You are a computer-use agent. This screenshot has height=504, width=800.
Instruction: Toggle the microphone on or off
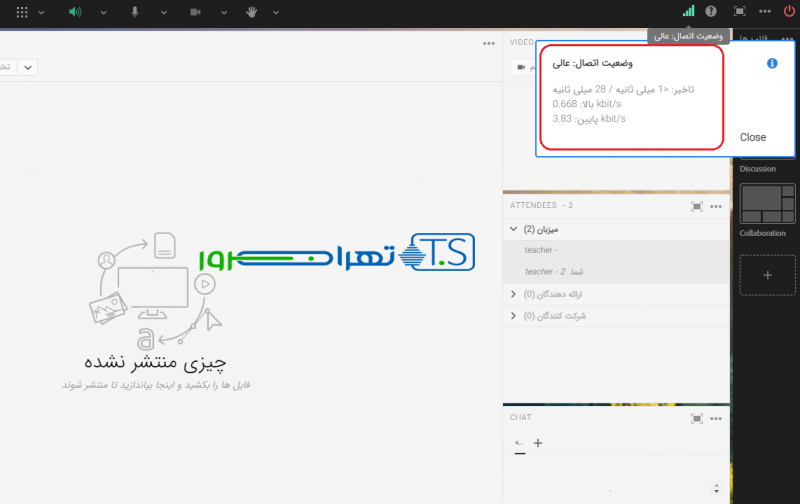coord(135,12)
